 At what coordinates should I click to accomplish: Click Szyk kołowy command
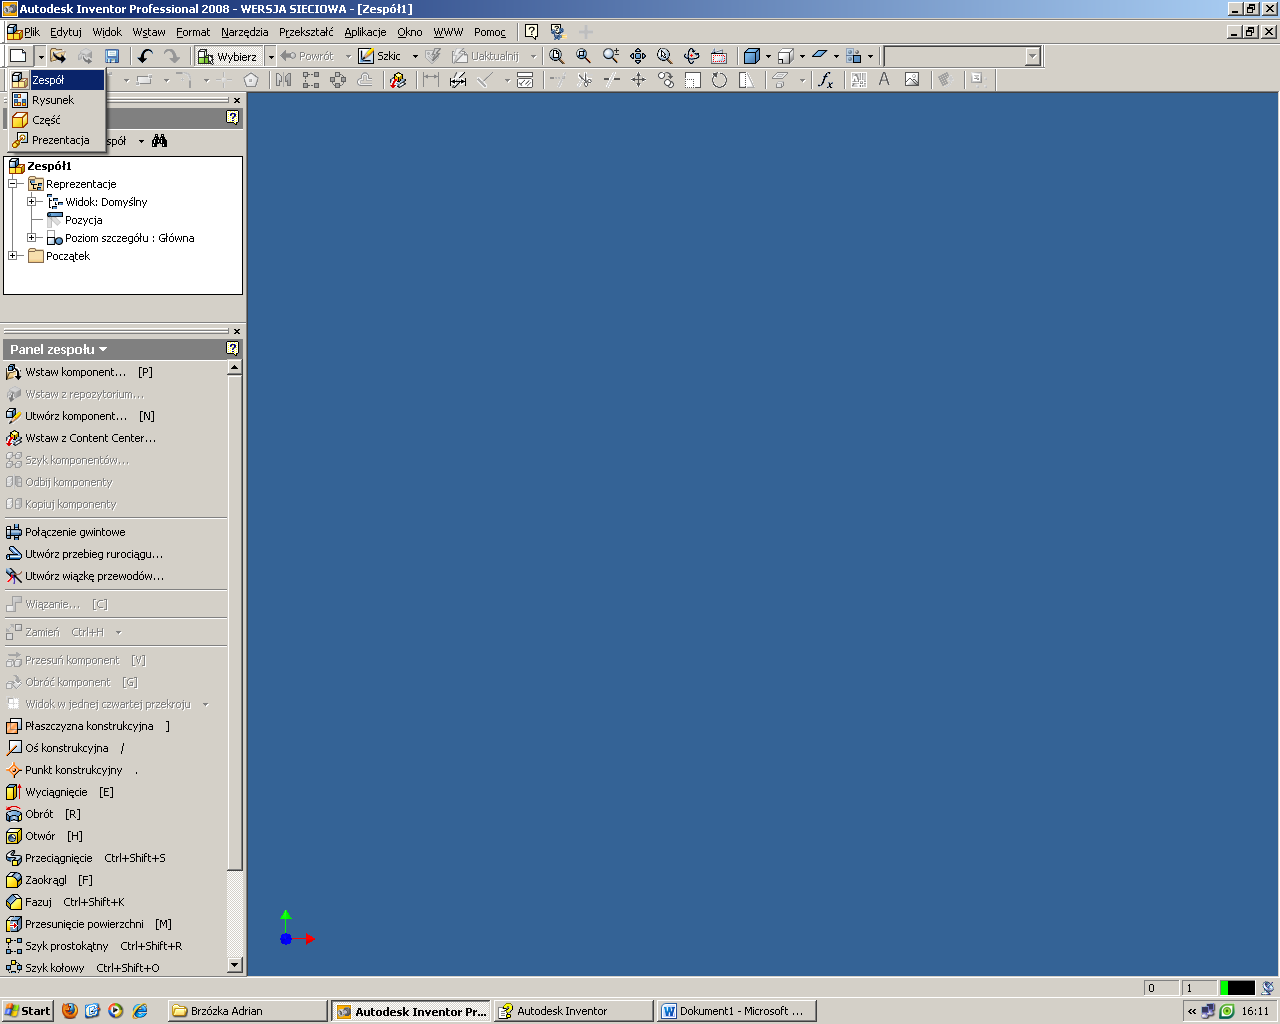click(82, 968)
